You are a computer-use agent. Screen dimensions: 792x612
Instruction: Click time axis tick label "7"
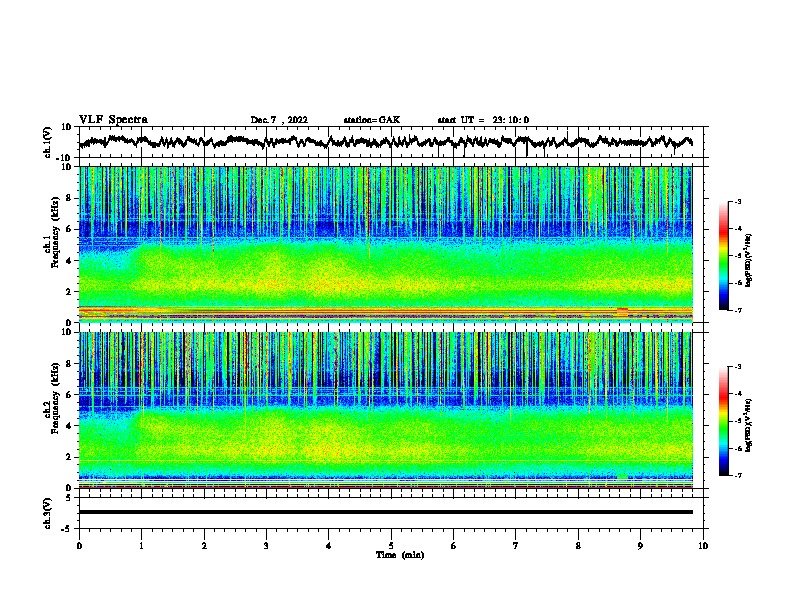516,546
